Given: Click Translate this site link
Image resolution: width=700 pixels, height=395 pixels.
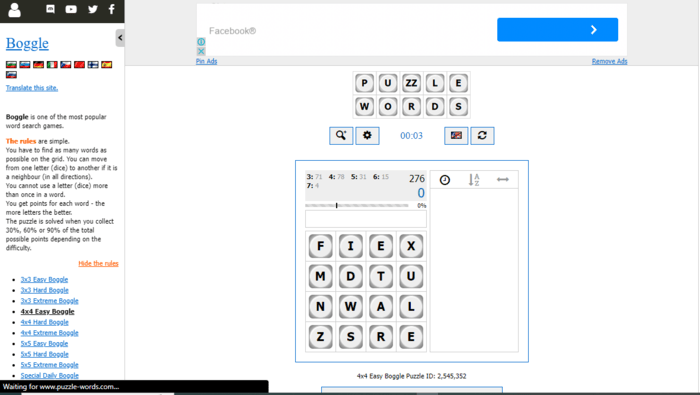Looking at the screenshot, I should [32, 88].
